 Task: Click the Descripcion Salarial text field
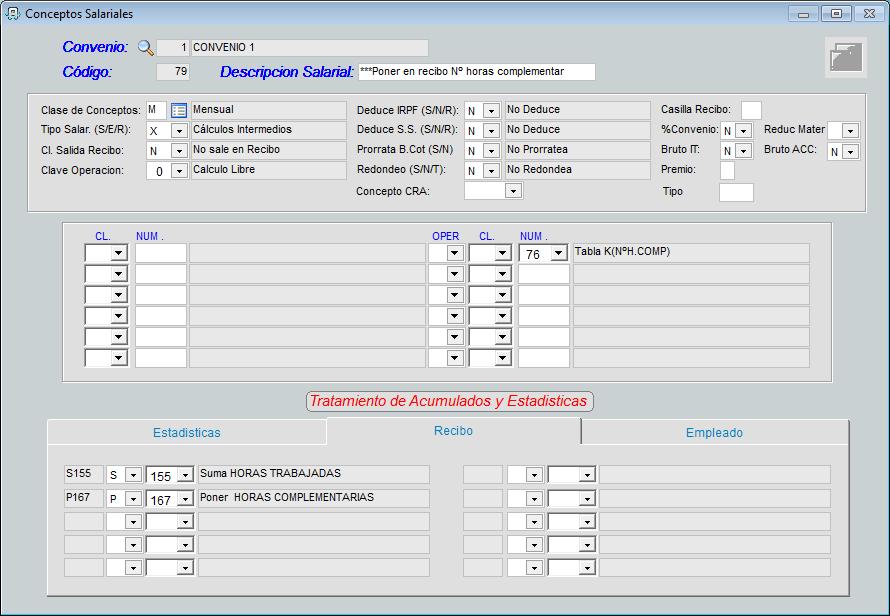click(477, 72)
